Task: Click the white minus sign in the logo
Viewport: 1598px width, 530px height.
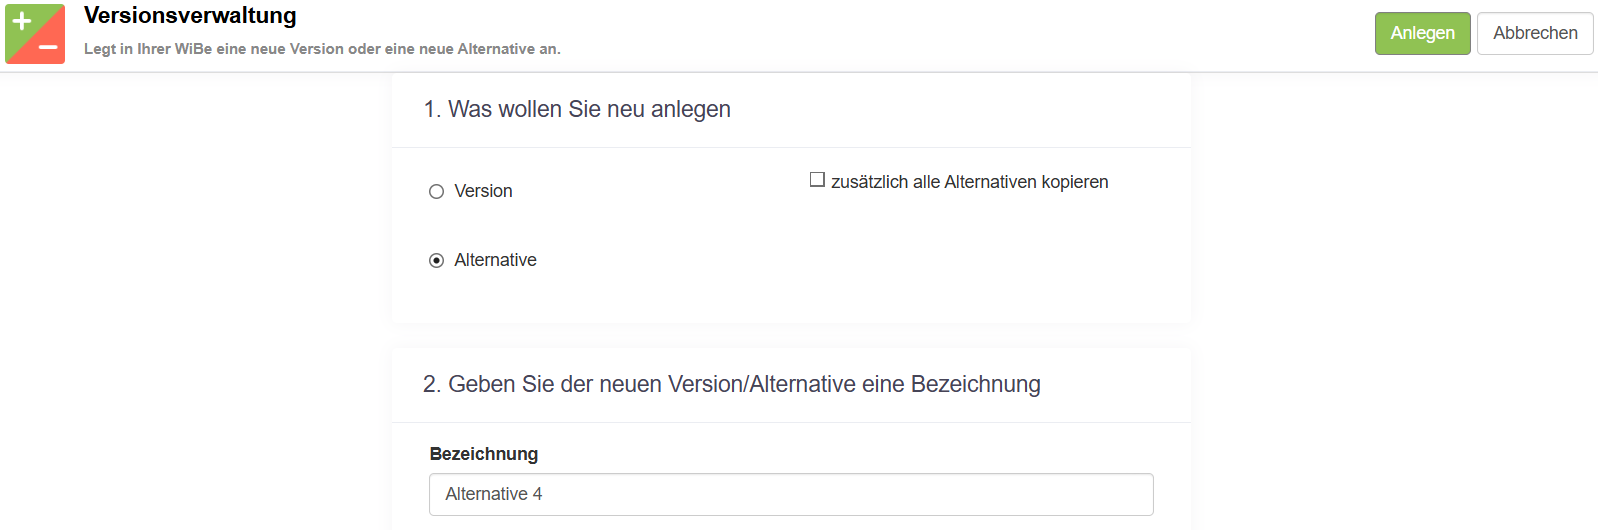Action: [x=48, y=47]
